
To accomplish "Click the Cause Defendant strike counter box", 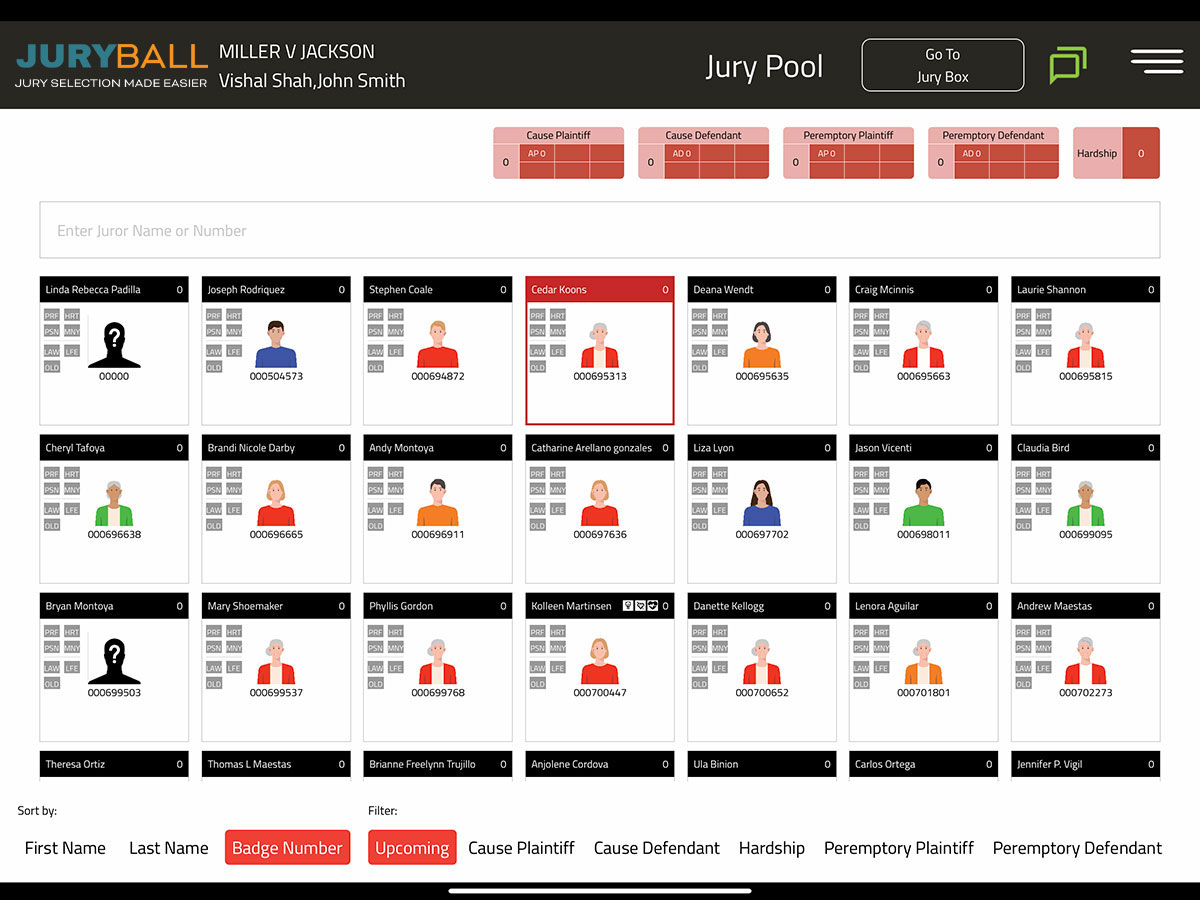I will point(703,153).
